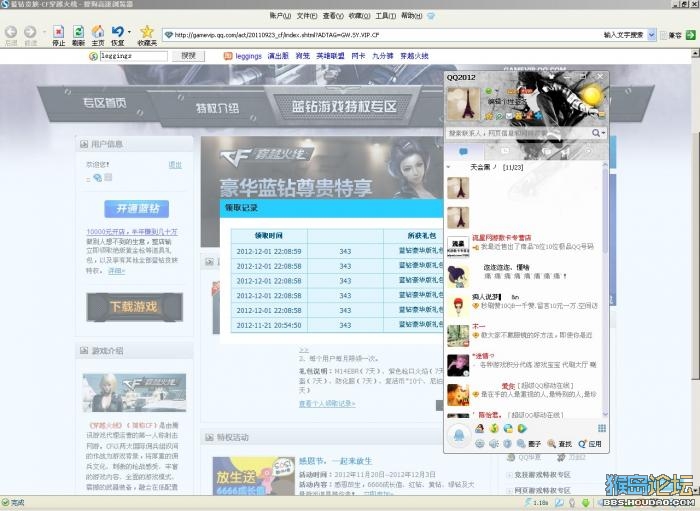This screenshot has width=700, height=511.
Task: Go to home page via 主页 icon
Action: [98, 32]
